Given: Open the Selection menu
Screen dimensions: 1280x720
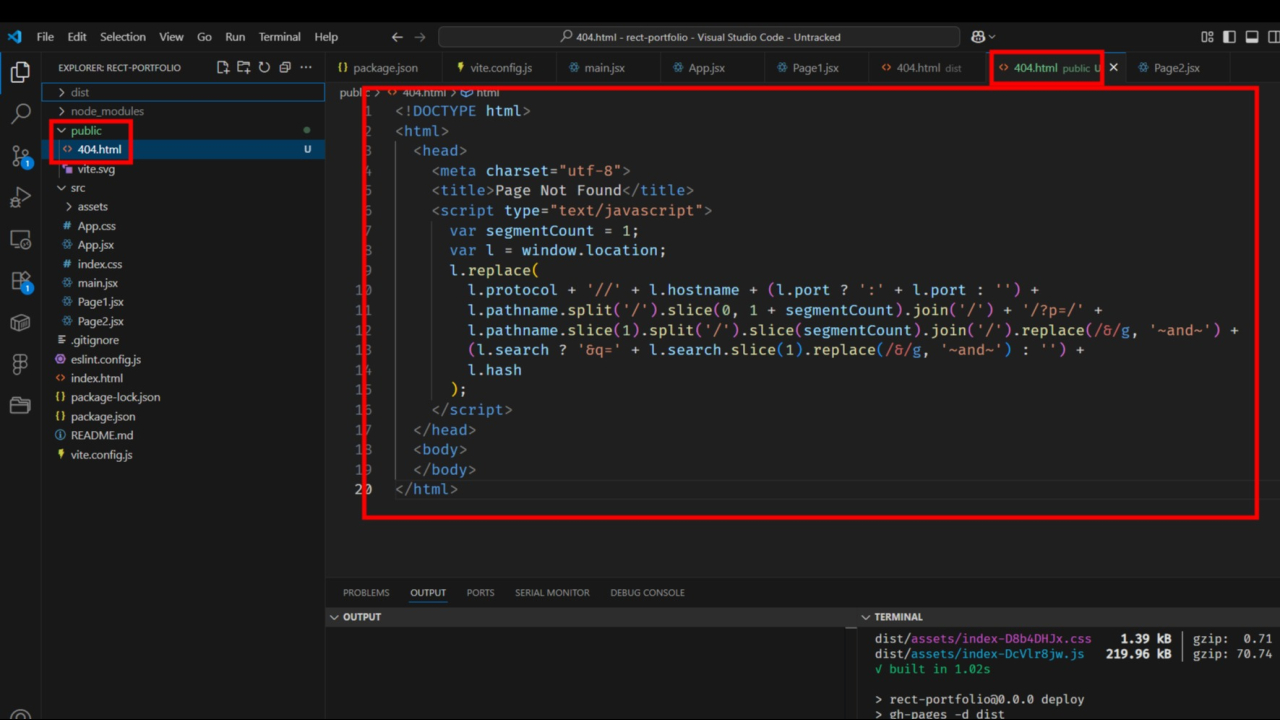Looking at the screenshot, I should (x=123, y=37).
